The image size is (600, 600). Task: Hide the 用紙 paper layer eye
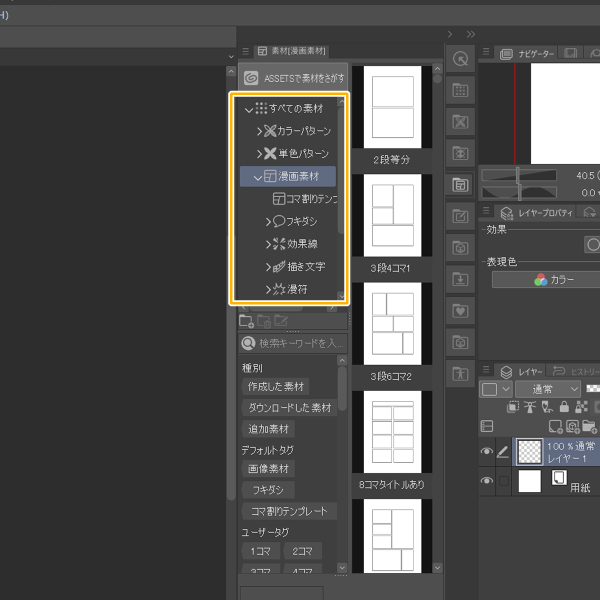[x=487, y=481]
